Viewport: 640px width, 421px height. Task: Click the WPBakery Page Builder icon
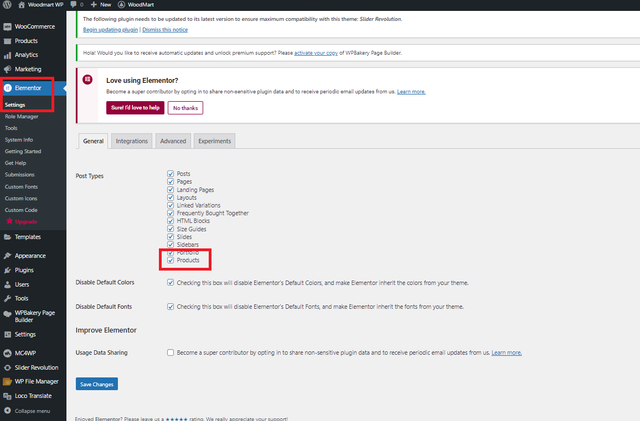[x=7, y=314]
